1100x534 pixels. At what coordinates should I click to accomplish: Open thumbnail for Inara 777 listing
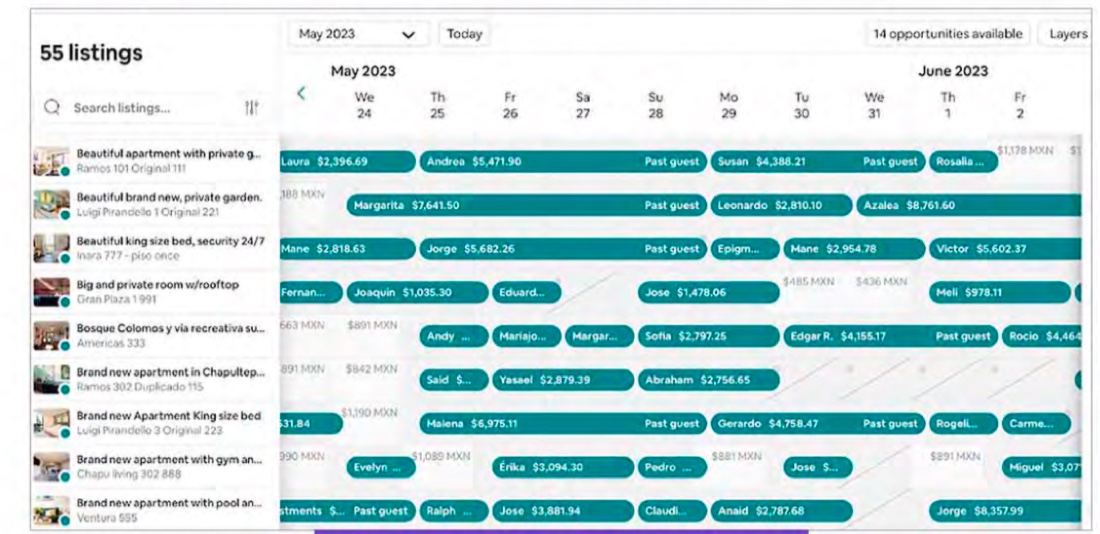coord(52,248)
